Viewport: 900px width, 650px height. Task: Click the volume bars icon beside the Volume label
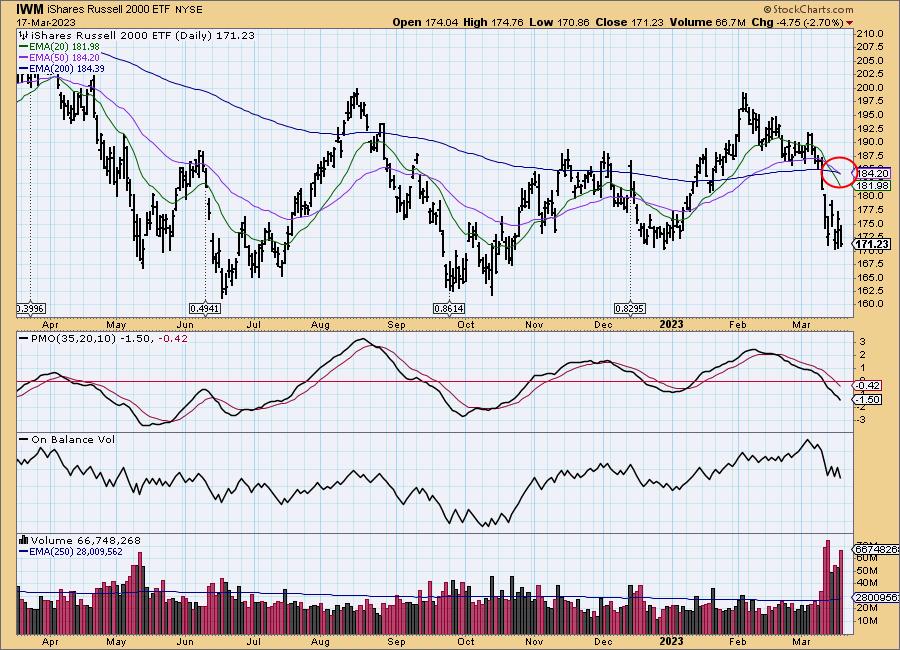(x=24, y=540)
